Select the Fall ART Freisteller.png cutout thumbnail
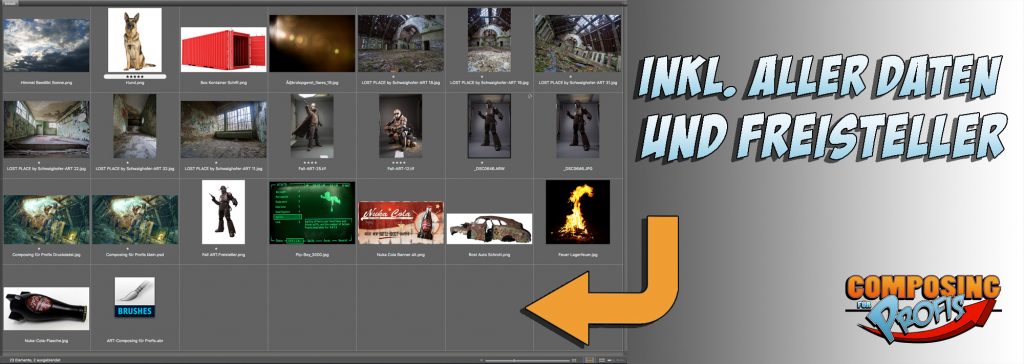The image size is (1024, 364). click(x=223, y=212)
